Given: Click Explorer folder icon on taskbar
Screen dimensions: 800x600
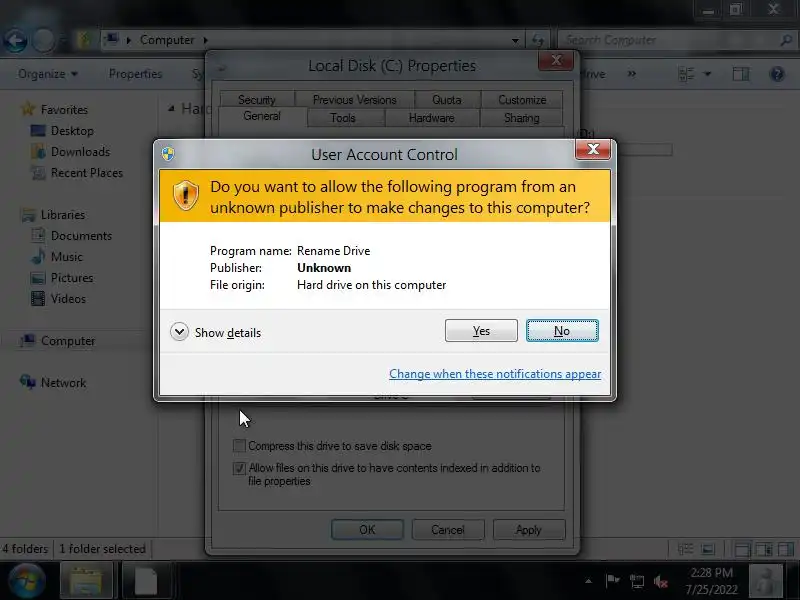Looking at the screenshot, I should pos(86,580).
